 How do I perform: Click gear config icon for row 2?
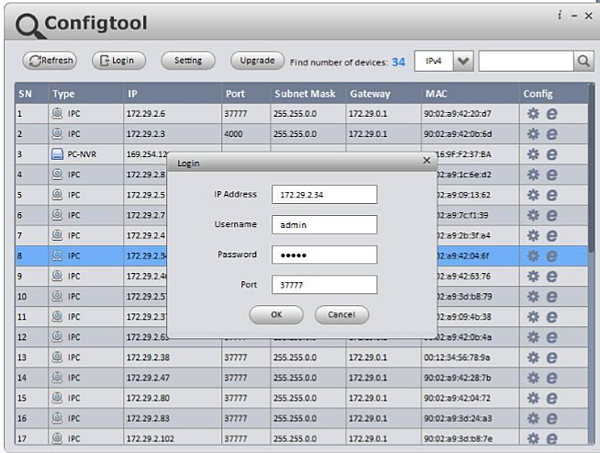[533, 134]
